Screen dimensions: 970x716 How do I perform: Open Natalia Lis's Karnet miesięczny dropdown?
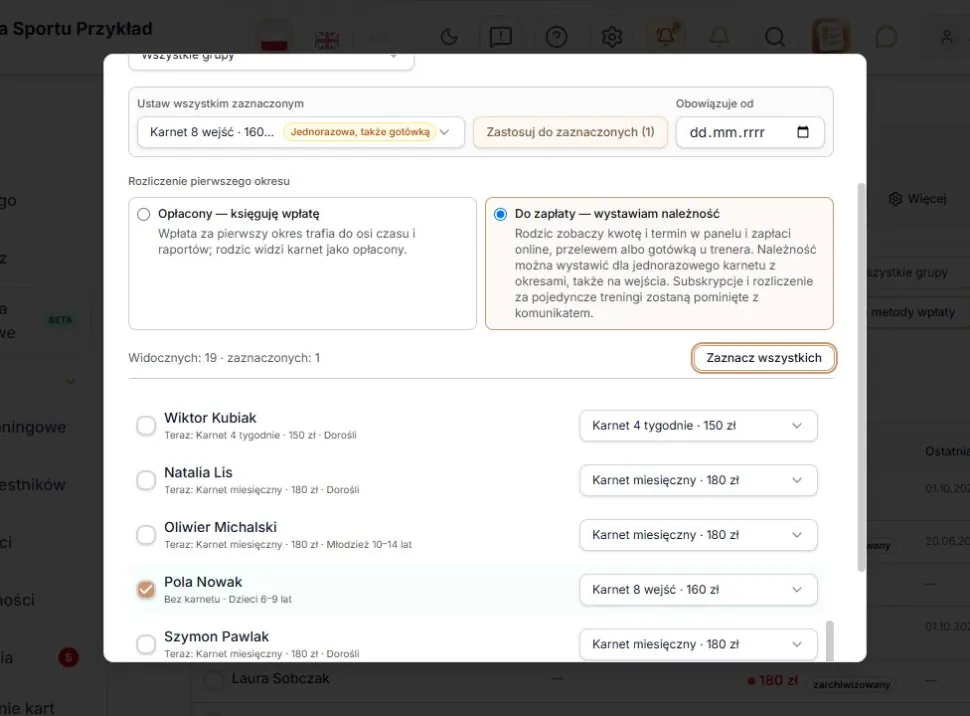[698, 480]
